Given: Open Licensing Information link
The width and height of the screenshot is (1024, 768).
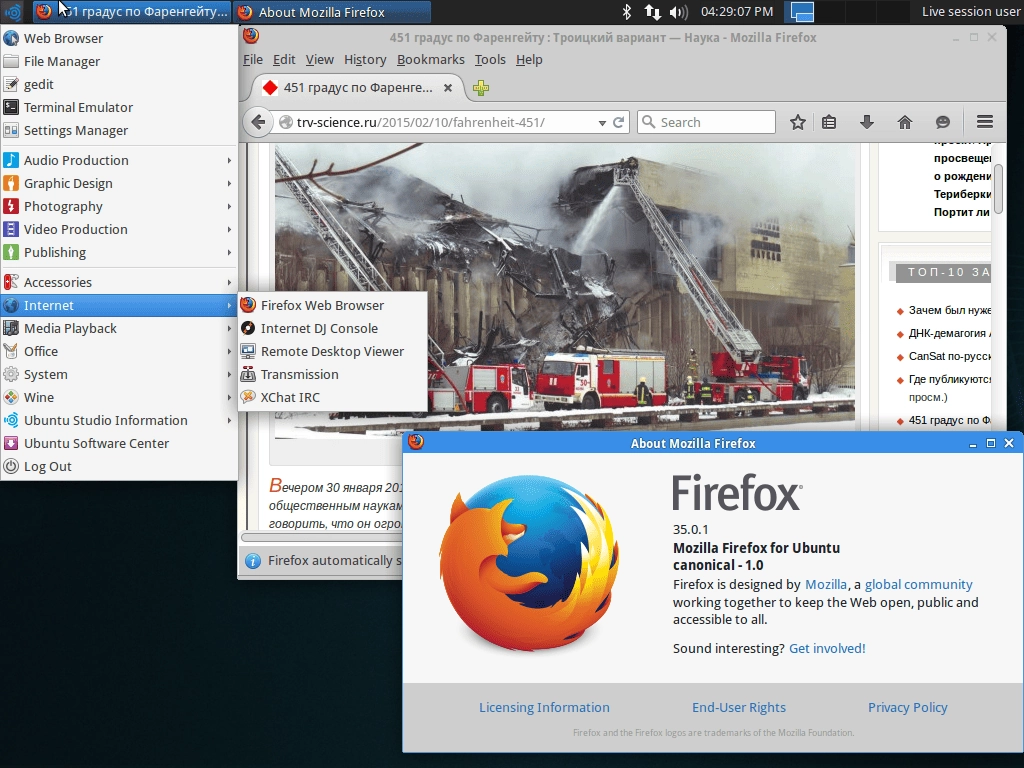Looking at the screenshot, I should [544, 707].
